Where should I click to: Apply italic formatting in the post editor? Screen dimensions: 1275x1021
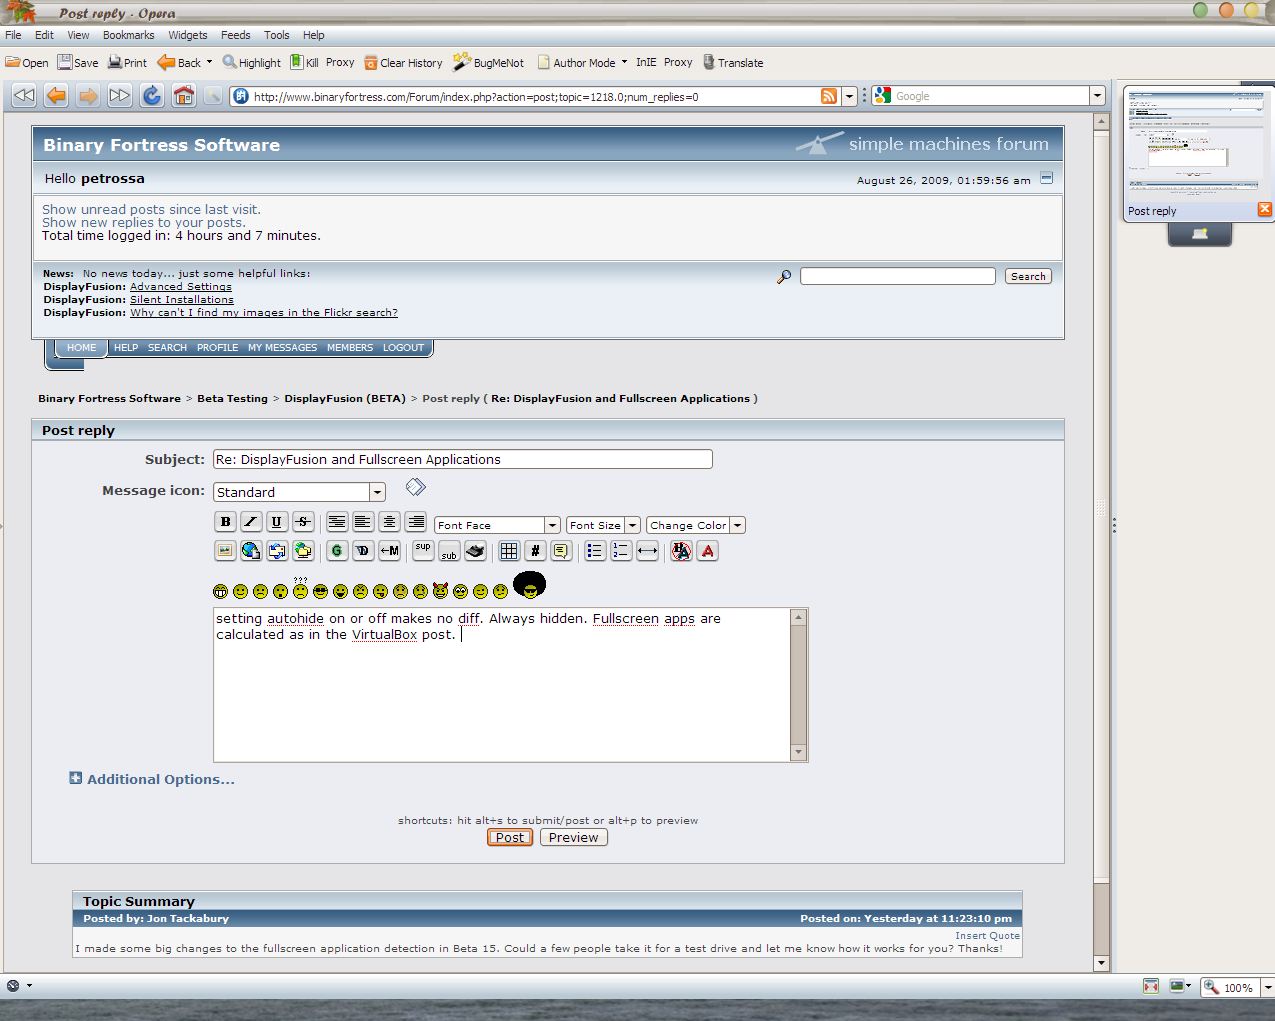251,521
